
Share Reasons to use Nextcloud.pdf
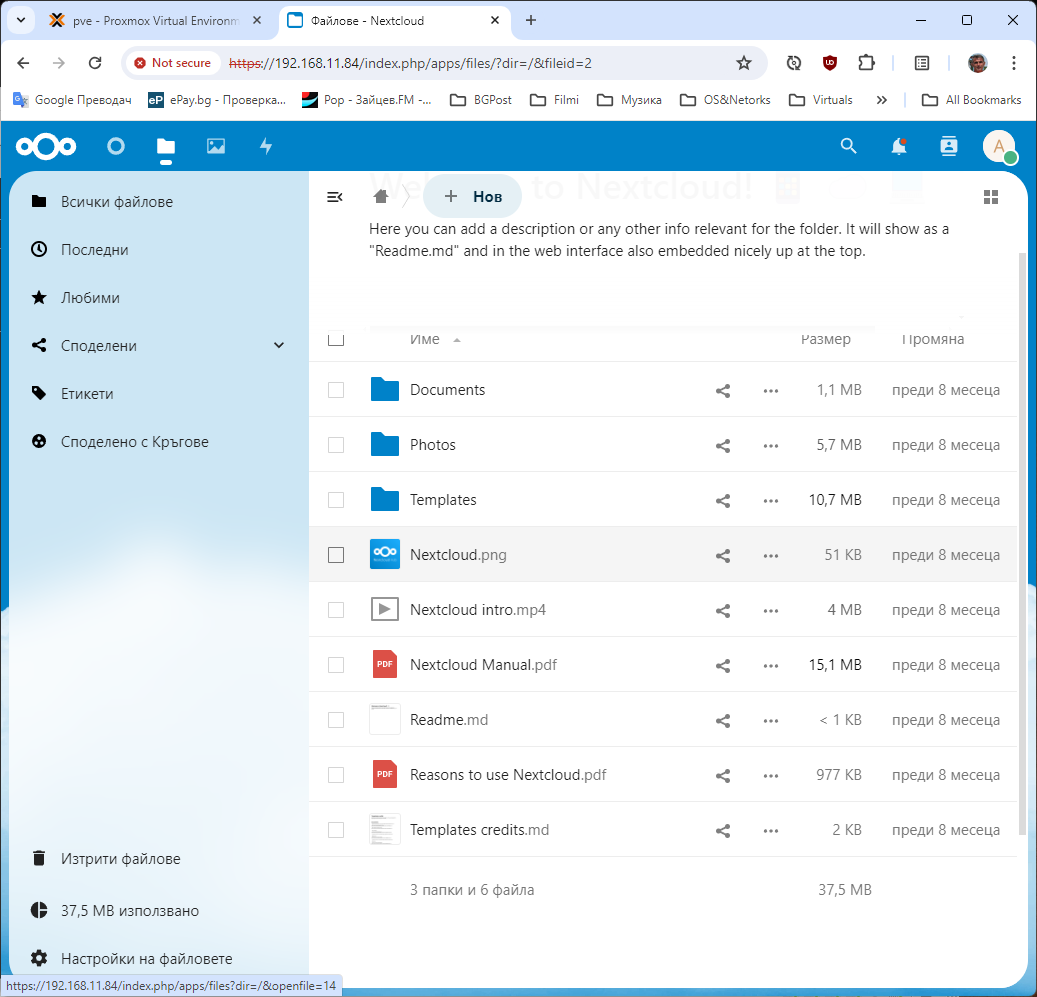[723, 775]
